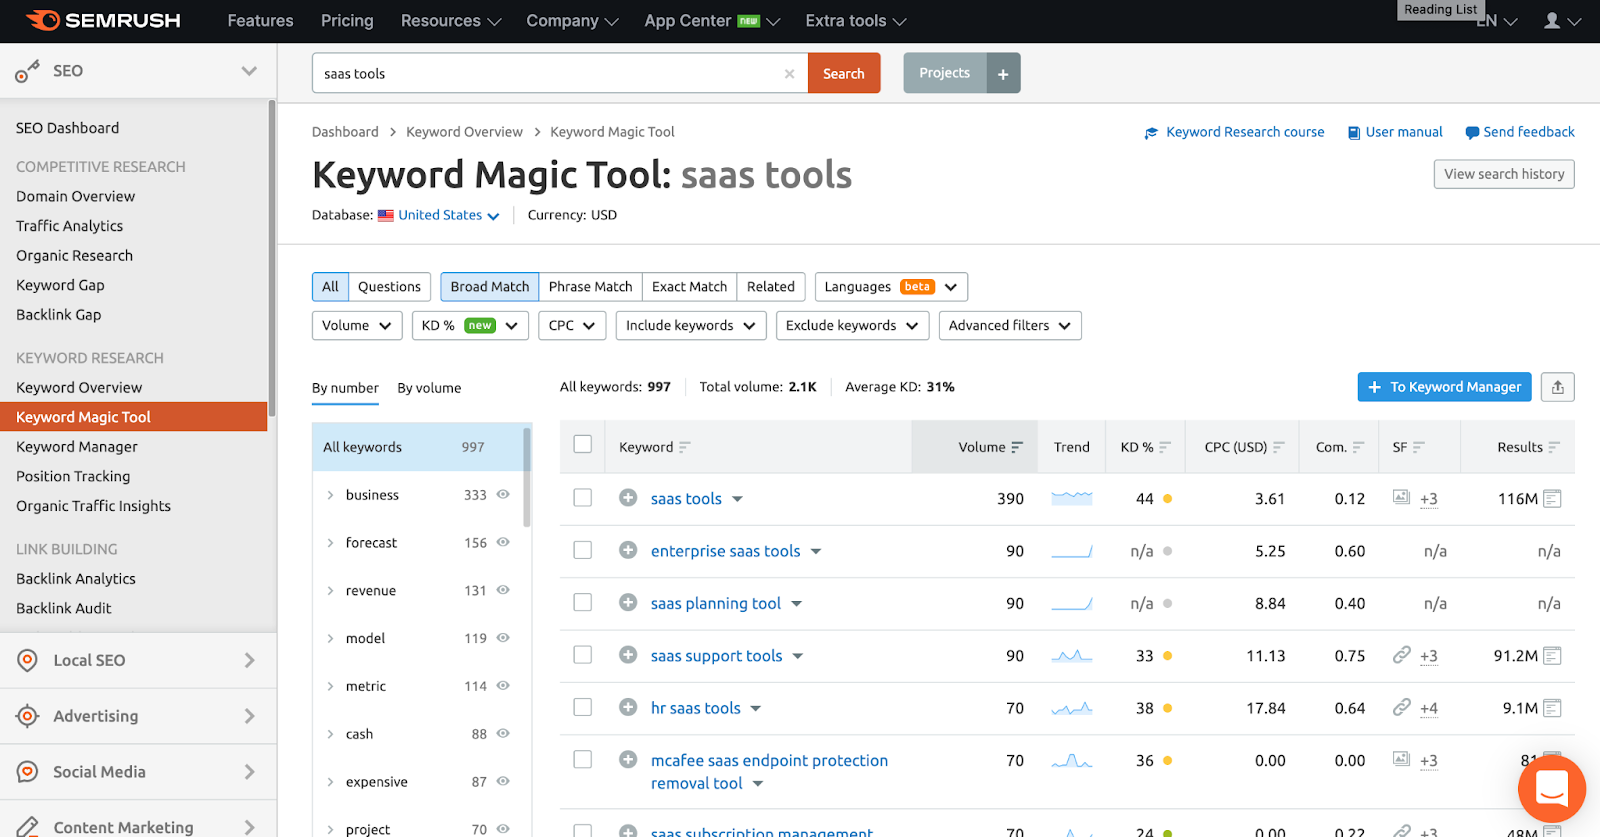Screen dimensions: 1600x837
Task: Open SERP results icon for 'saas tools' row
Action: tap(1552, 499)
